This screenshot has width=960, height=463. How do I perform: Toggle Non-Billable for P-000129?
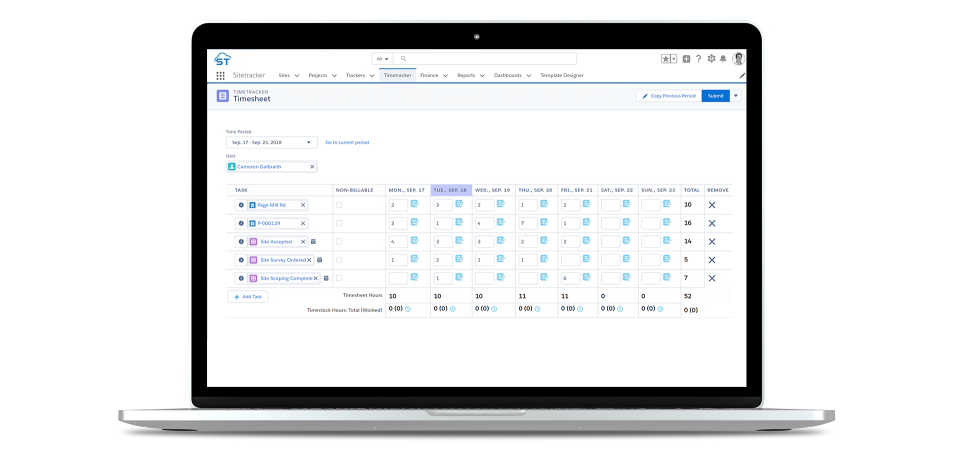[339, 224]
